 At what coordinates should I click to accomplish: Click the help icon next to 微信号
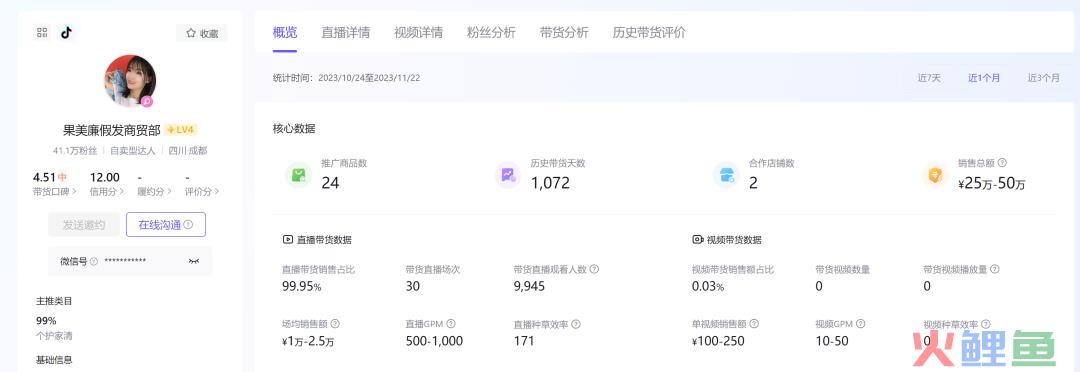(94, 262)
